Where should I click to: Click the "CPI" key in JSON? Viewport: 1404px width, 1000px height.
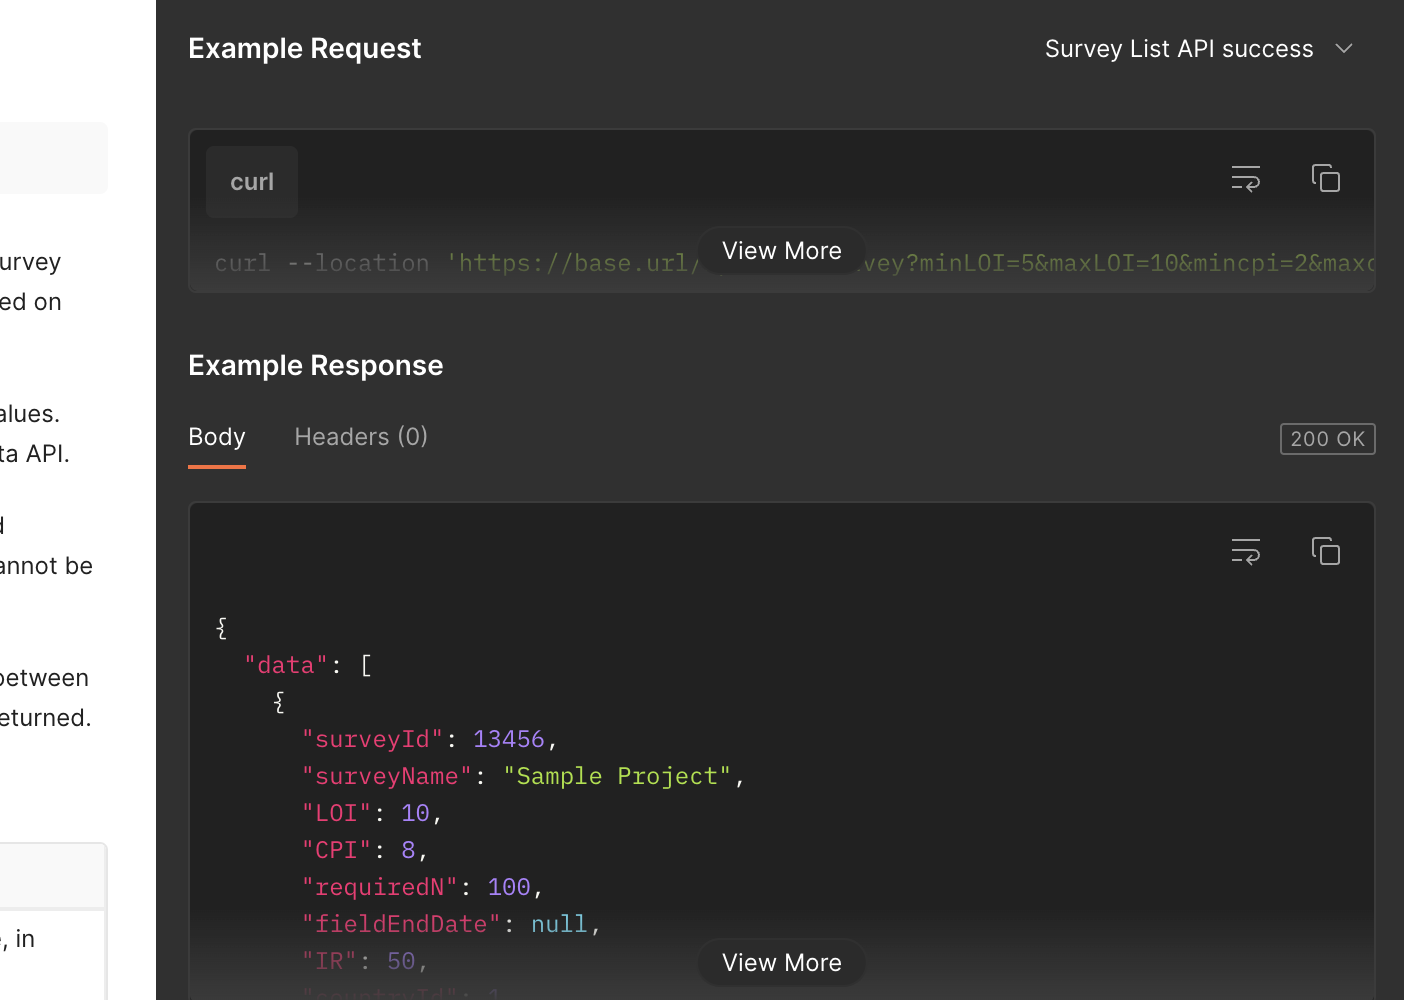(337, 850)
